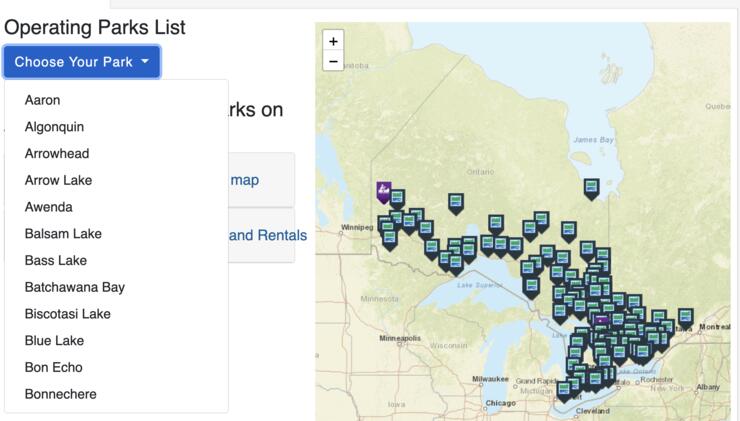The width and height of the screenshot is (740, 421).
Task: Click the partially hidden 'map' link
Action: coord(244,180)
